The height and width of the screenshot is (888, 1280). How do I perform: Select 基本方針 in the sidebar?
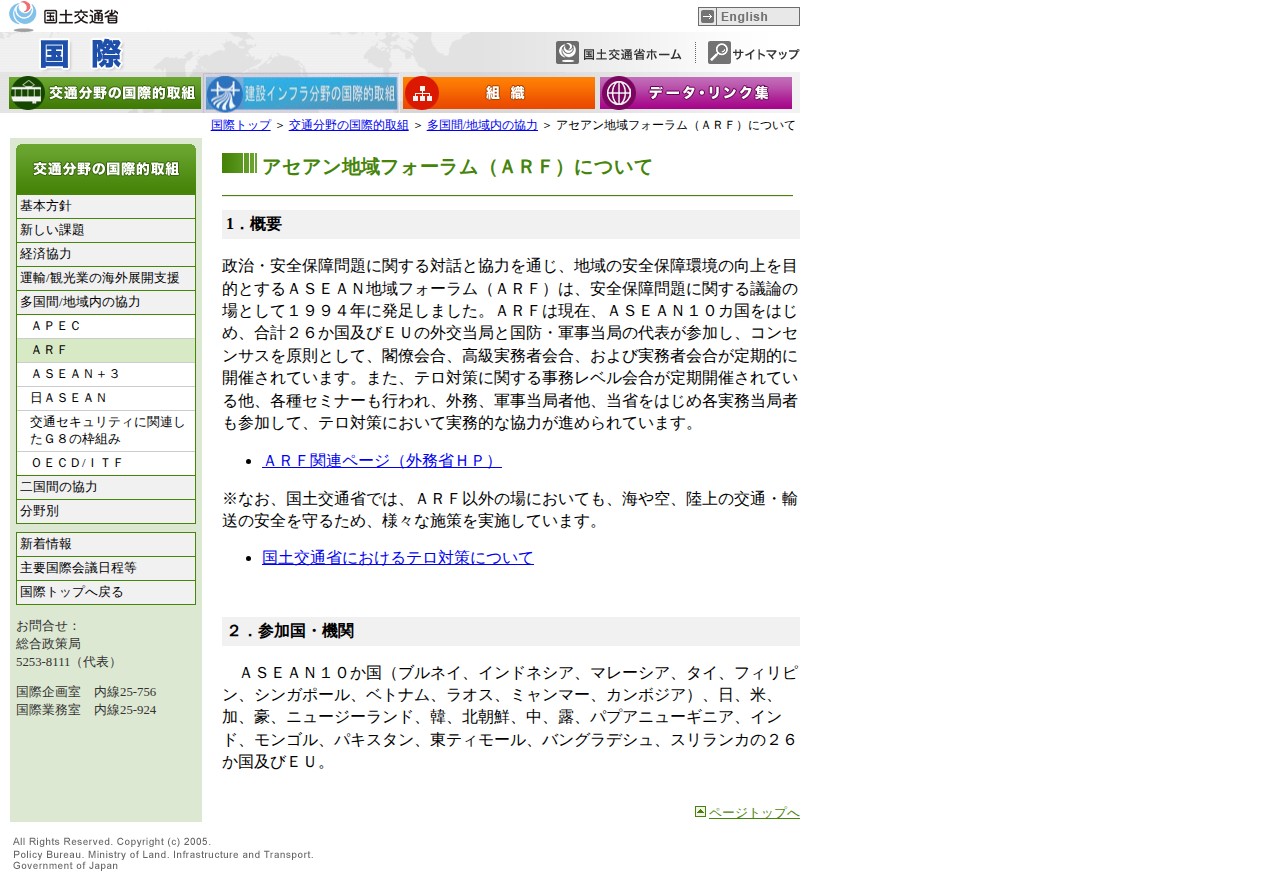coord(106,206)
